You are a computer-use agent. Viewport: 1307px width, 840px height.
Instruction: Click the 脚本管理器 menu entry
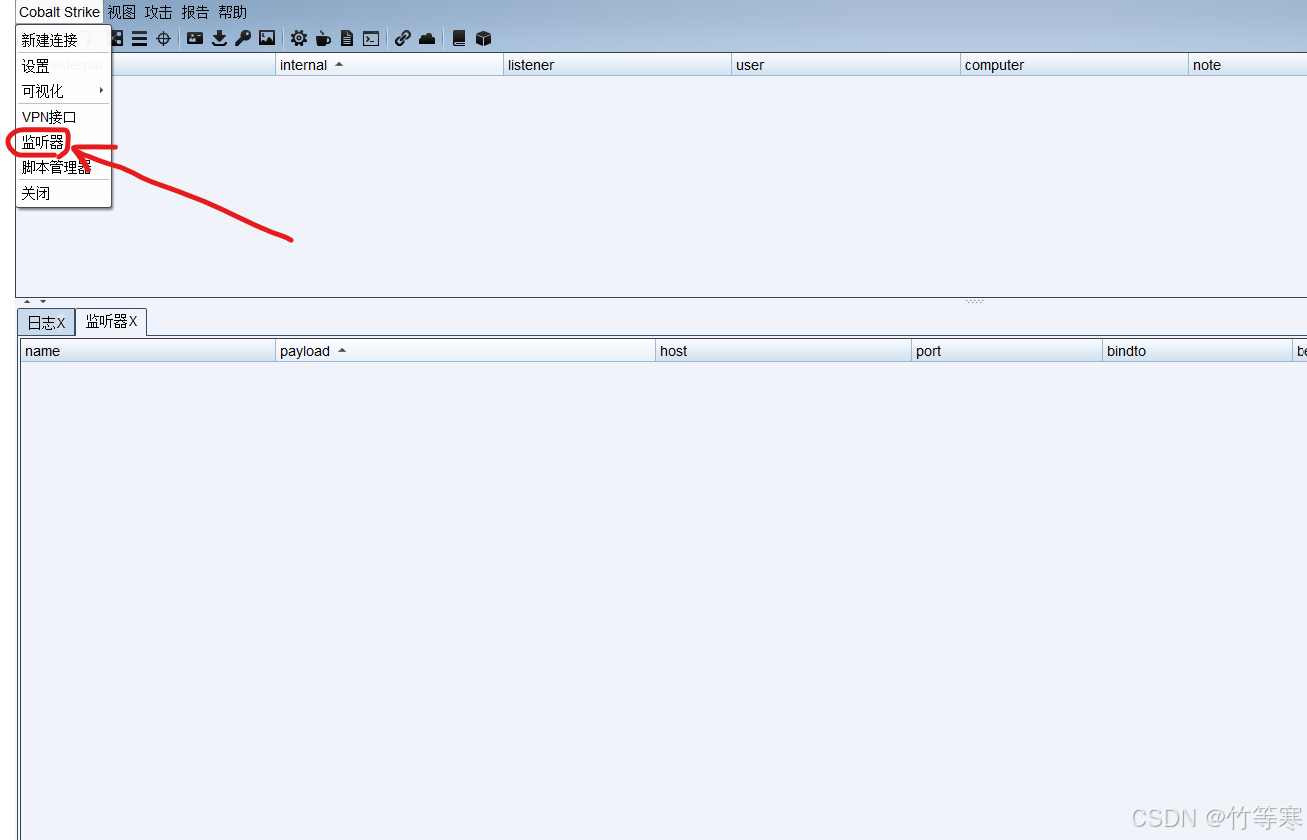57,167
